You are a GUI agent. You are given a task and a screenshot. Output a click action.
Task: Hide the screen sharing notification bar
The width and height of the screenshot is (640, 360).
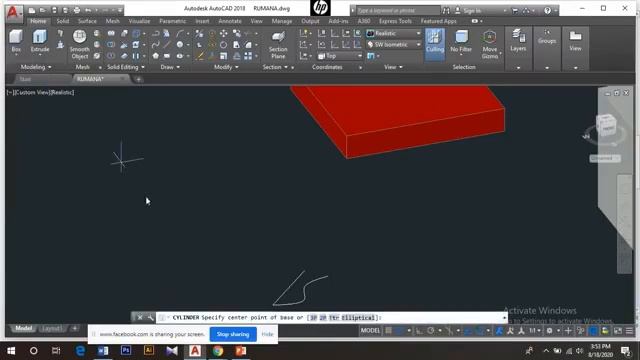pos(267,334)
